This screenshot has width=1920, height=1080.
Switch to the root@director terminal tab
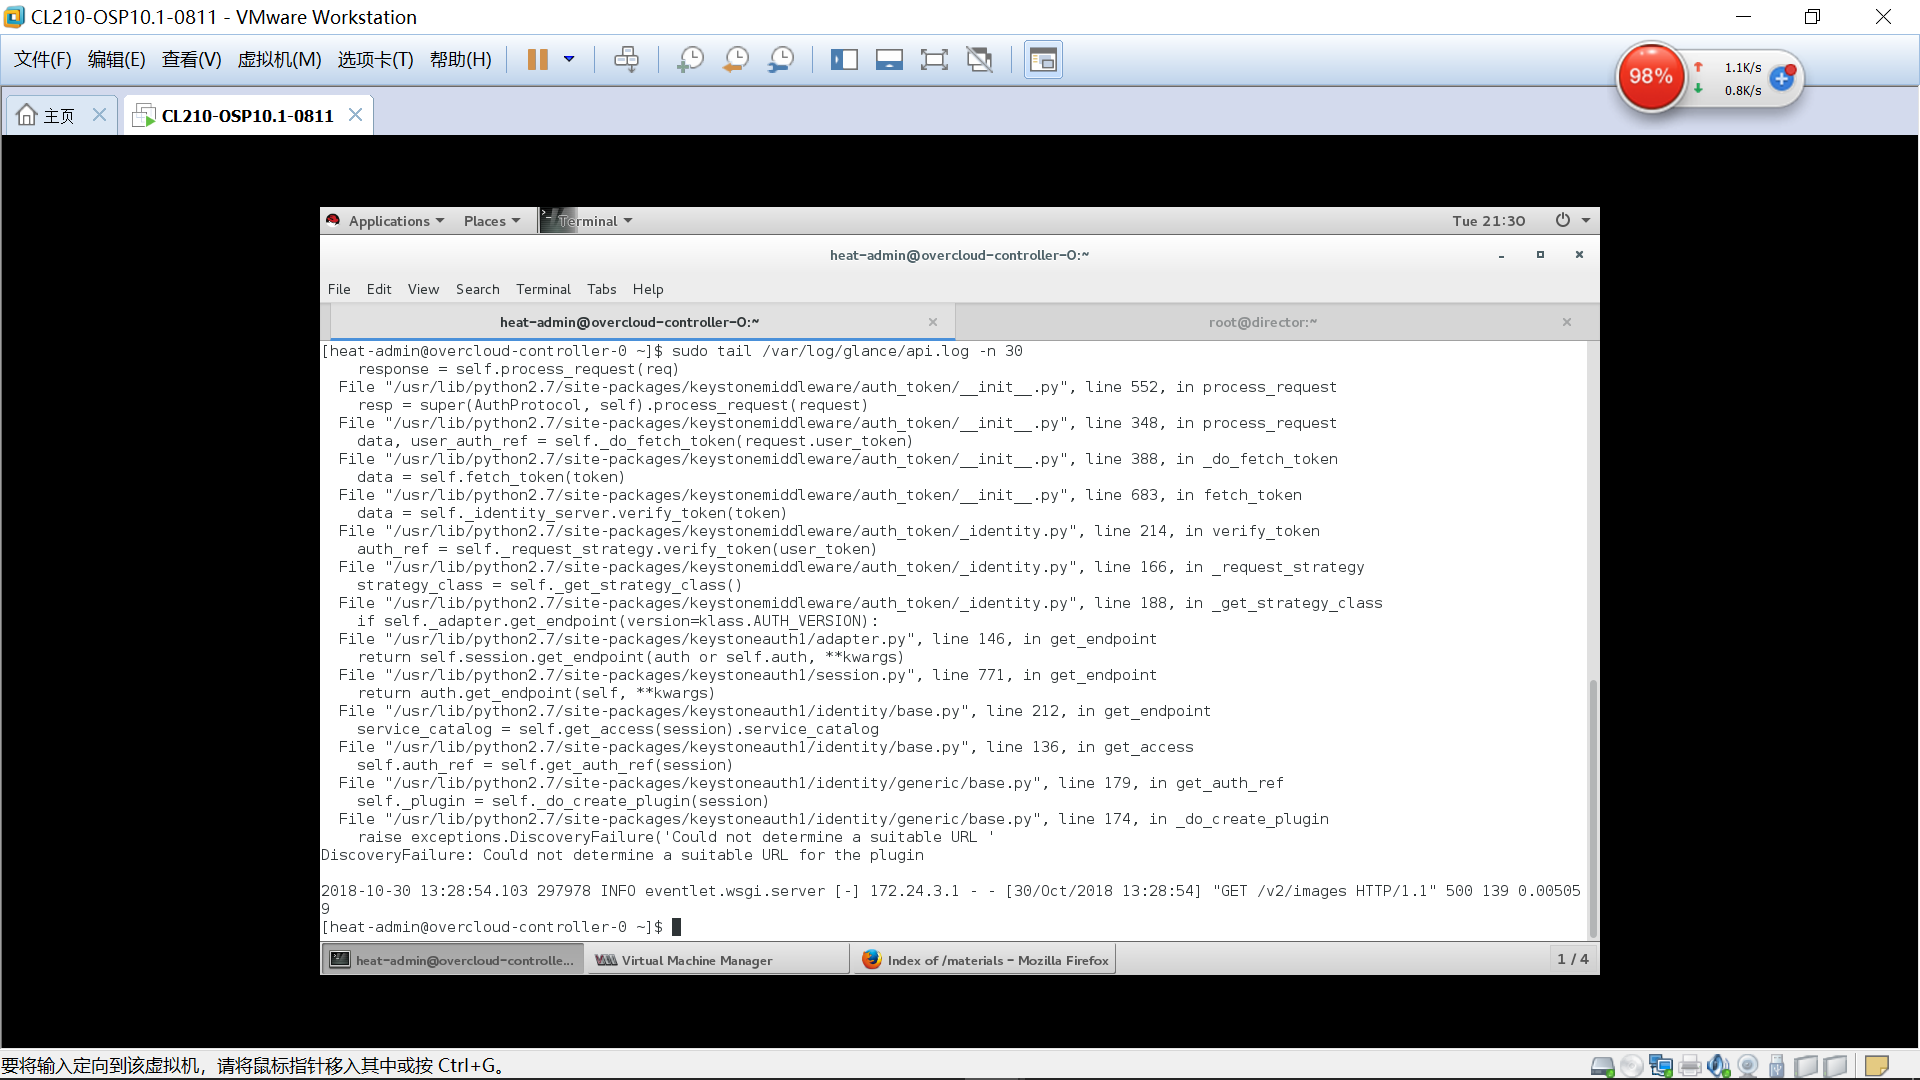coord(1262,322)
